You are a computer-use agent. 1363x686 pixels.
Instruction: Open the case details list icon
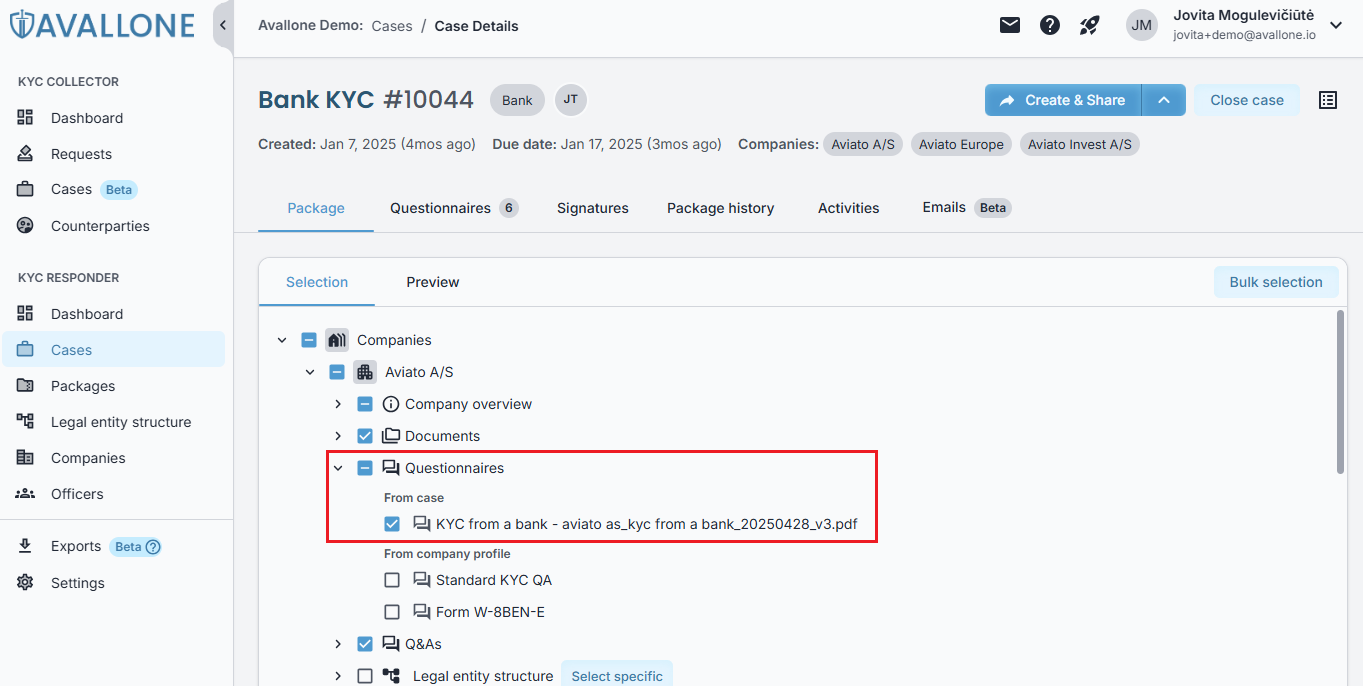click(x=1328, y=100)
